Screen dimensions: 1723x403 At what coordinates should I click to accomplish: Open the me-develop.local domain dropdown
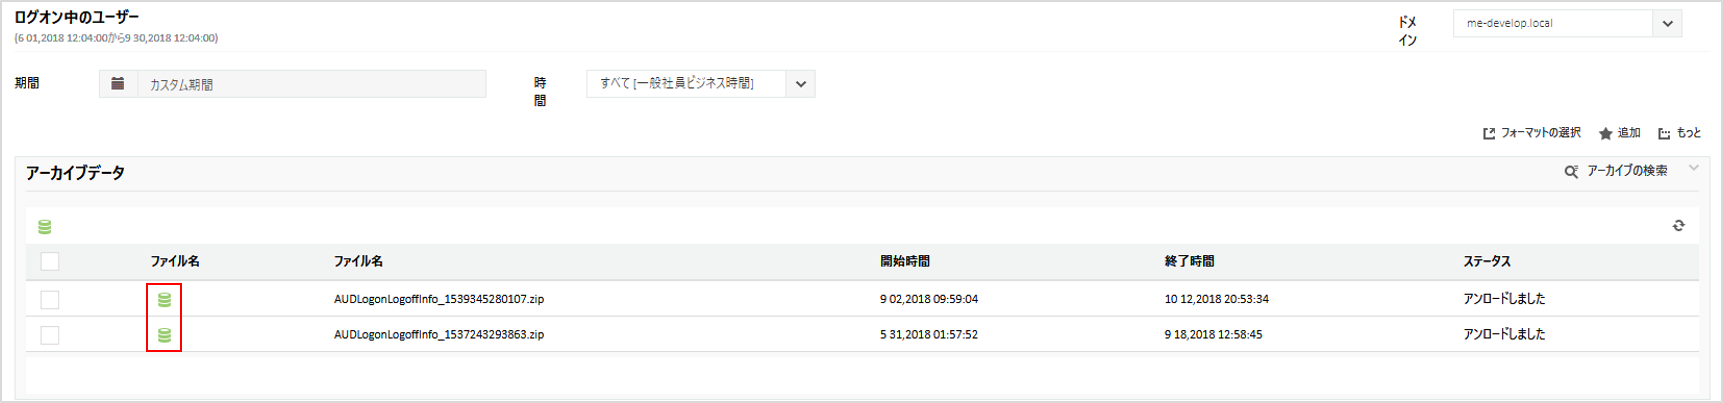coord(1667,23)
